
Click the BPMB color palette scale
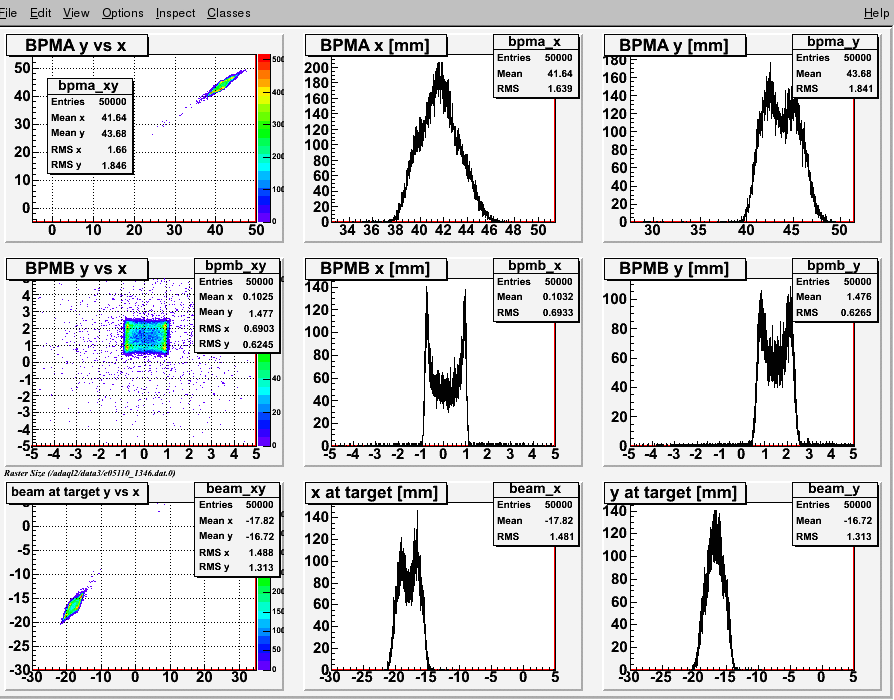tap(264, 399)
